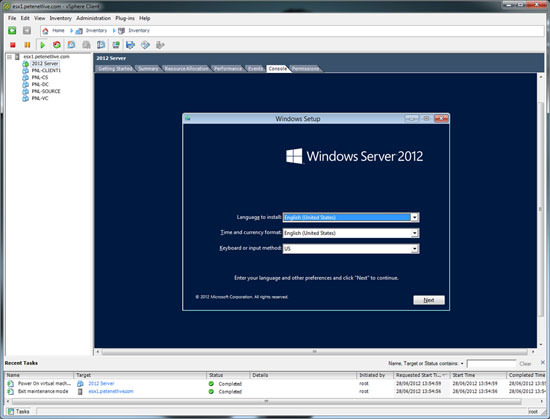
Task: Click the Launch Virtual Machine Console icon
Action: coord(116,45)
